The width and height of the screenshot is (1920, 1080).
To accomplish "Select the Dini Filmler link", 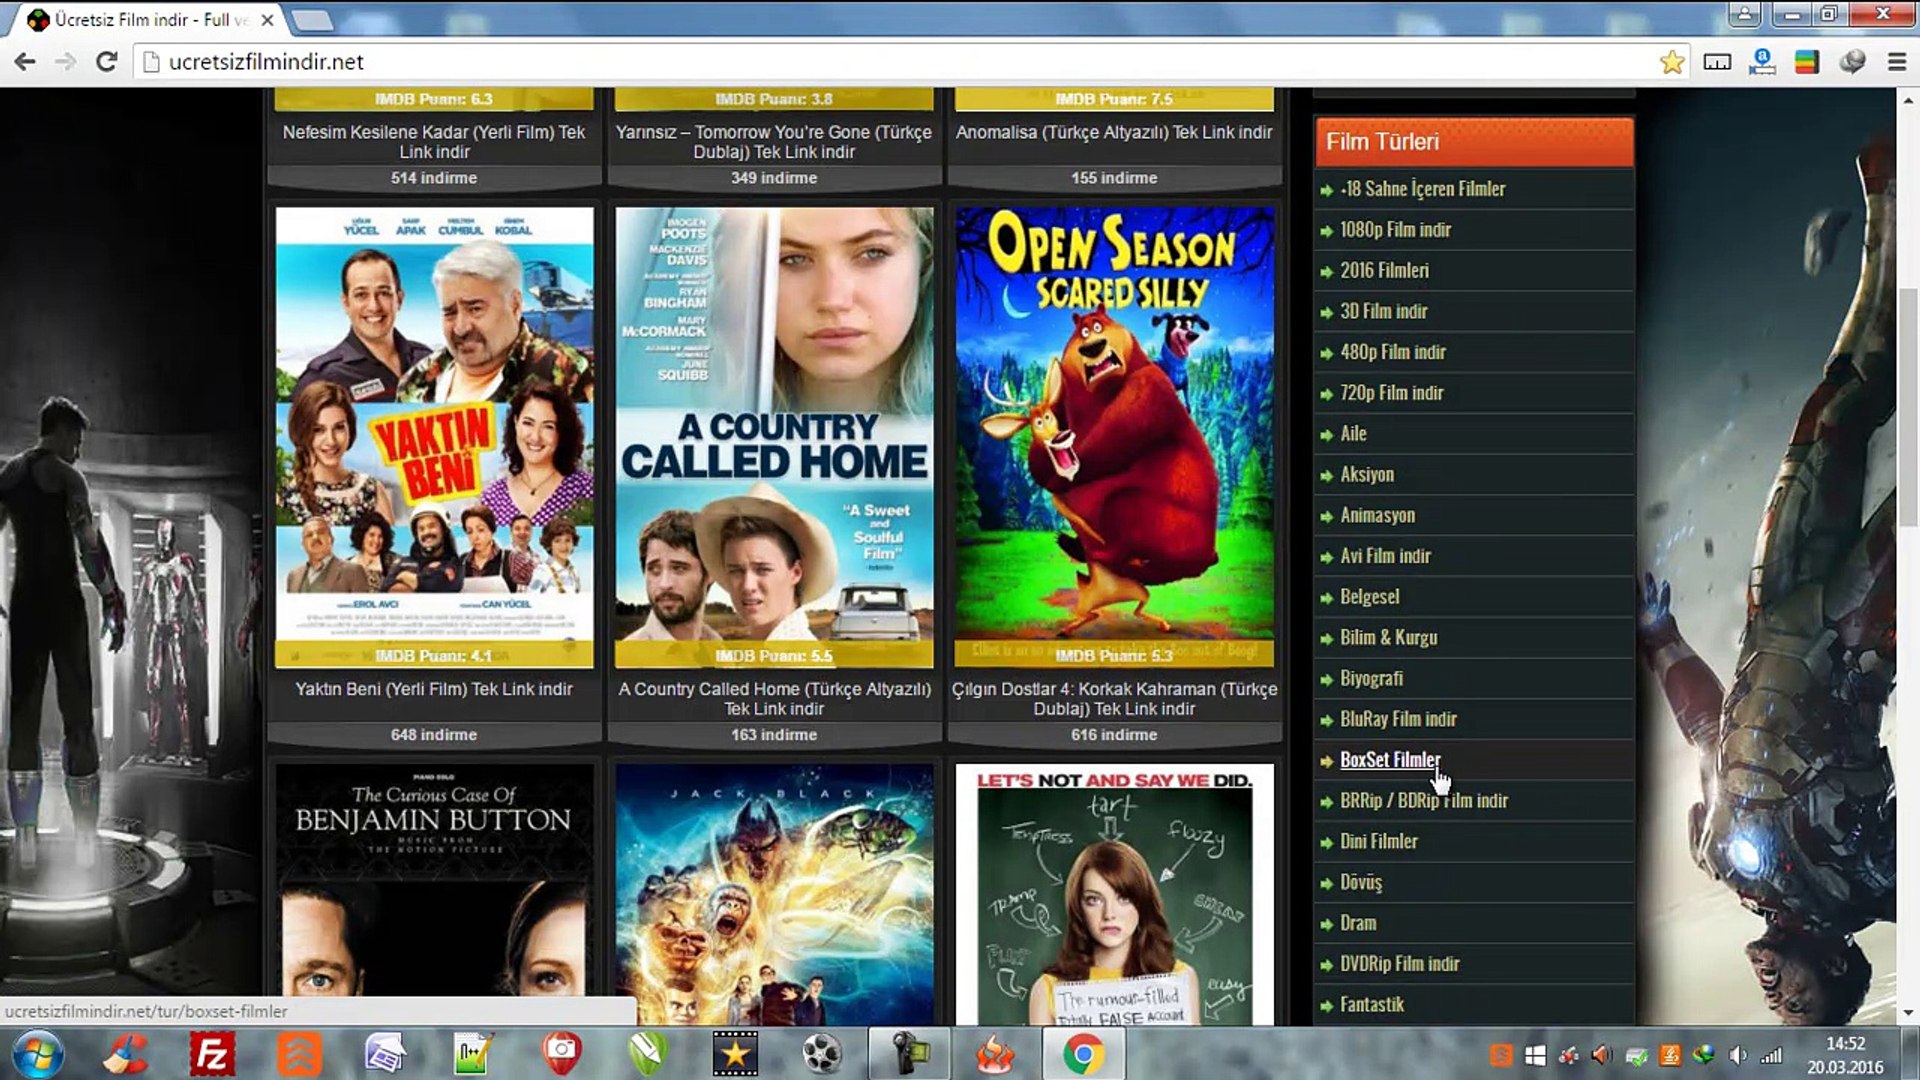I will 1379,842.
